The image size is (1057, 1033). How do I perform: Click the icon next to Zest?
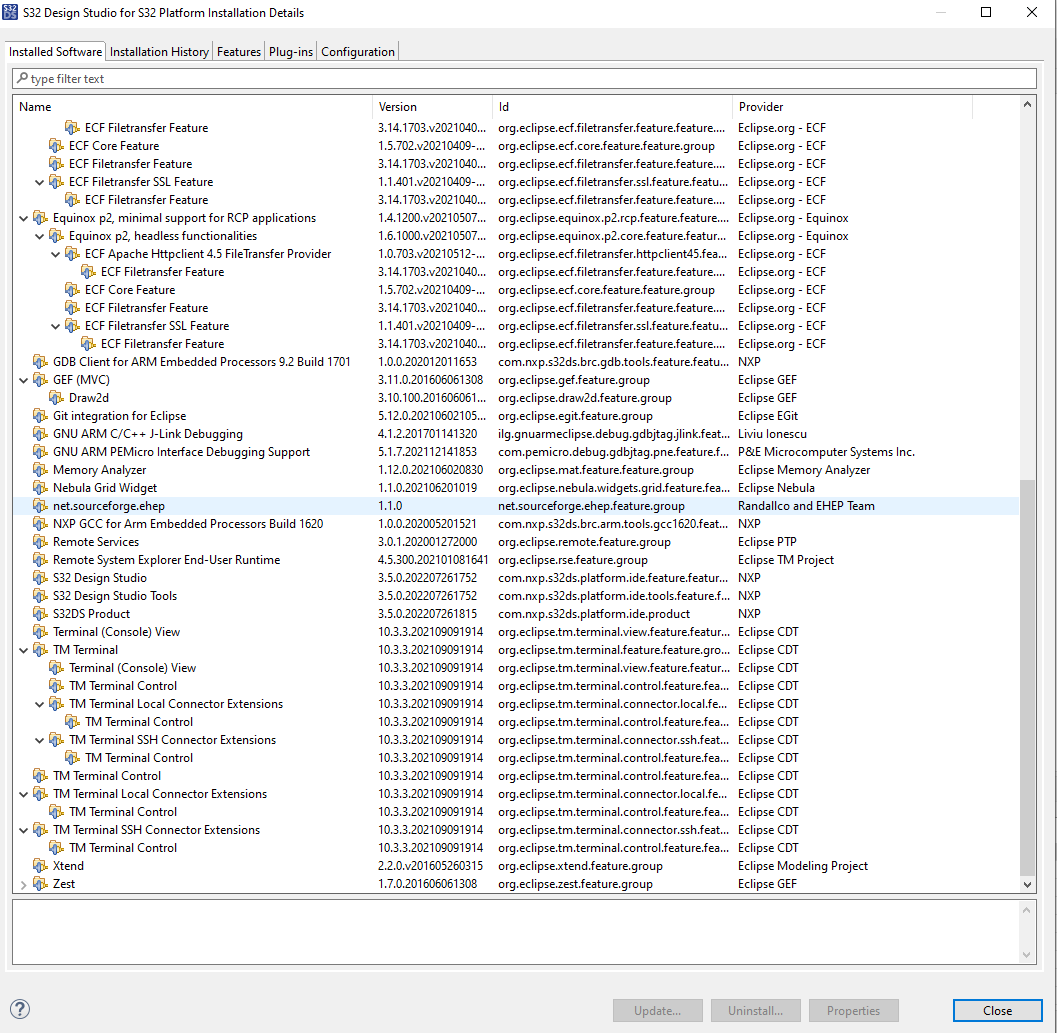pos(39,883)
